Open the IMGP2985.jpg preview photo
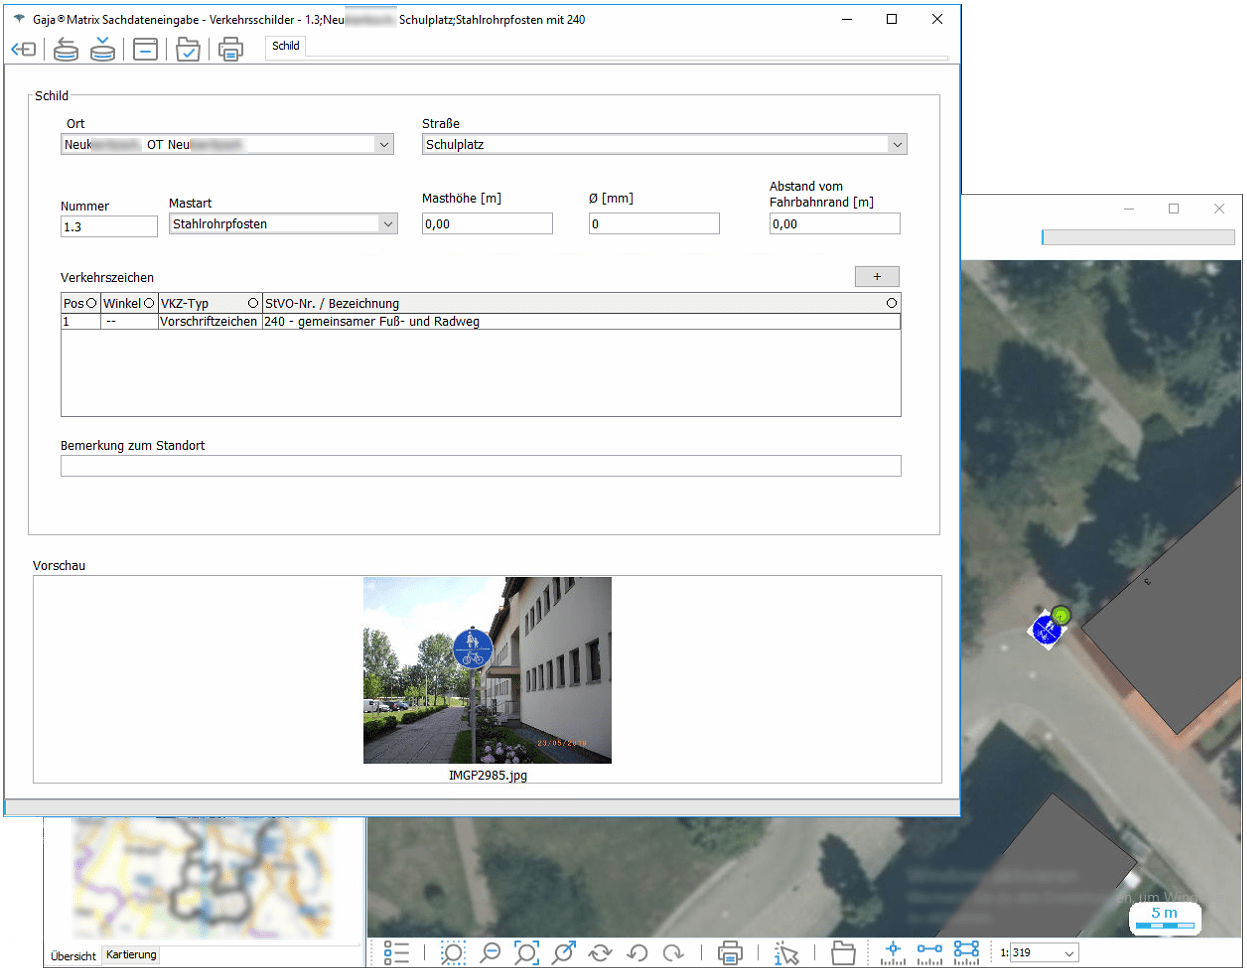Viewport: 1247px width, 971px height. coord(487,670)
